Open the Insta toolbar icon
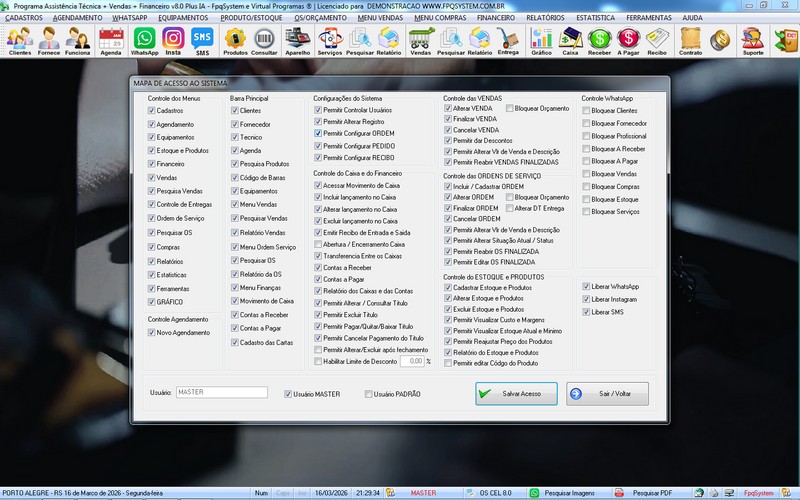Image resolution: width=800 pixels, height=500 pixels. pos(173,40)
